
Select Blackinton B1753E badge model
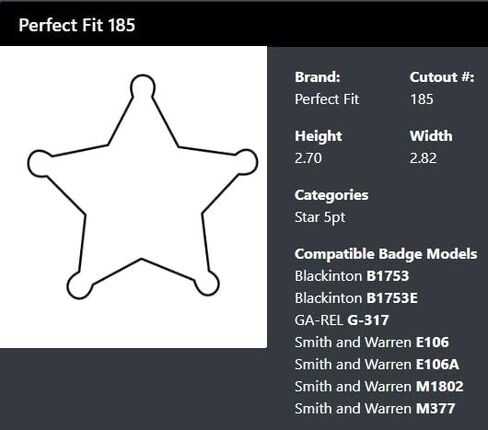(x=356, y=298)
